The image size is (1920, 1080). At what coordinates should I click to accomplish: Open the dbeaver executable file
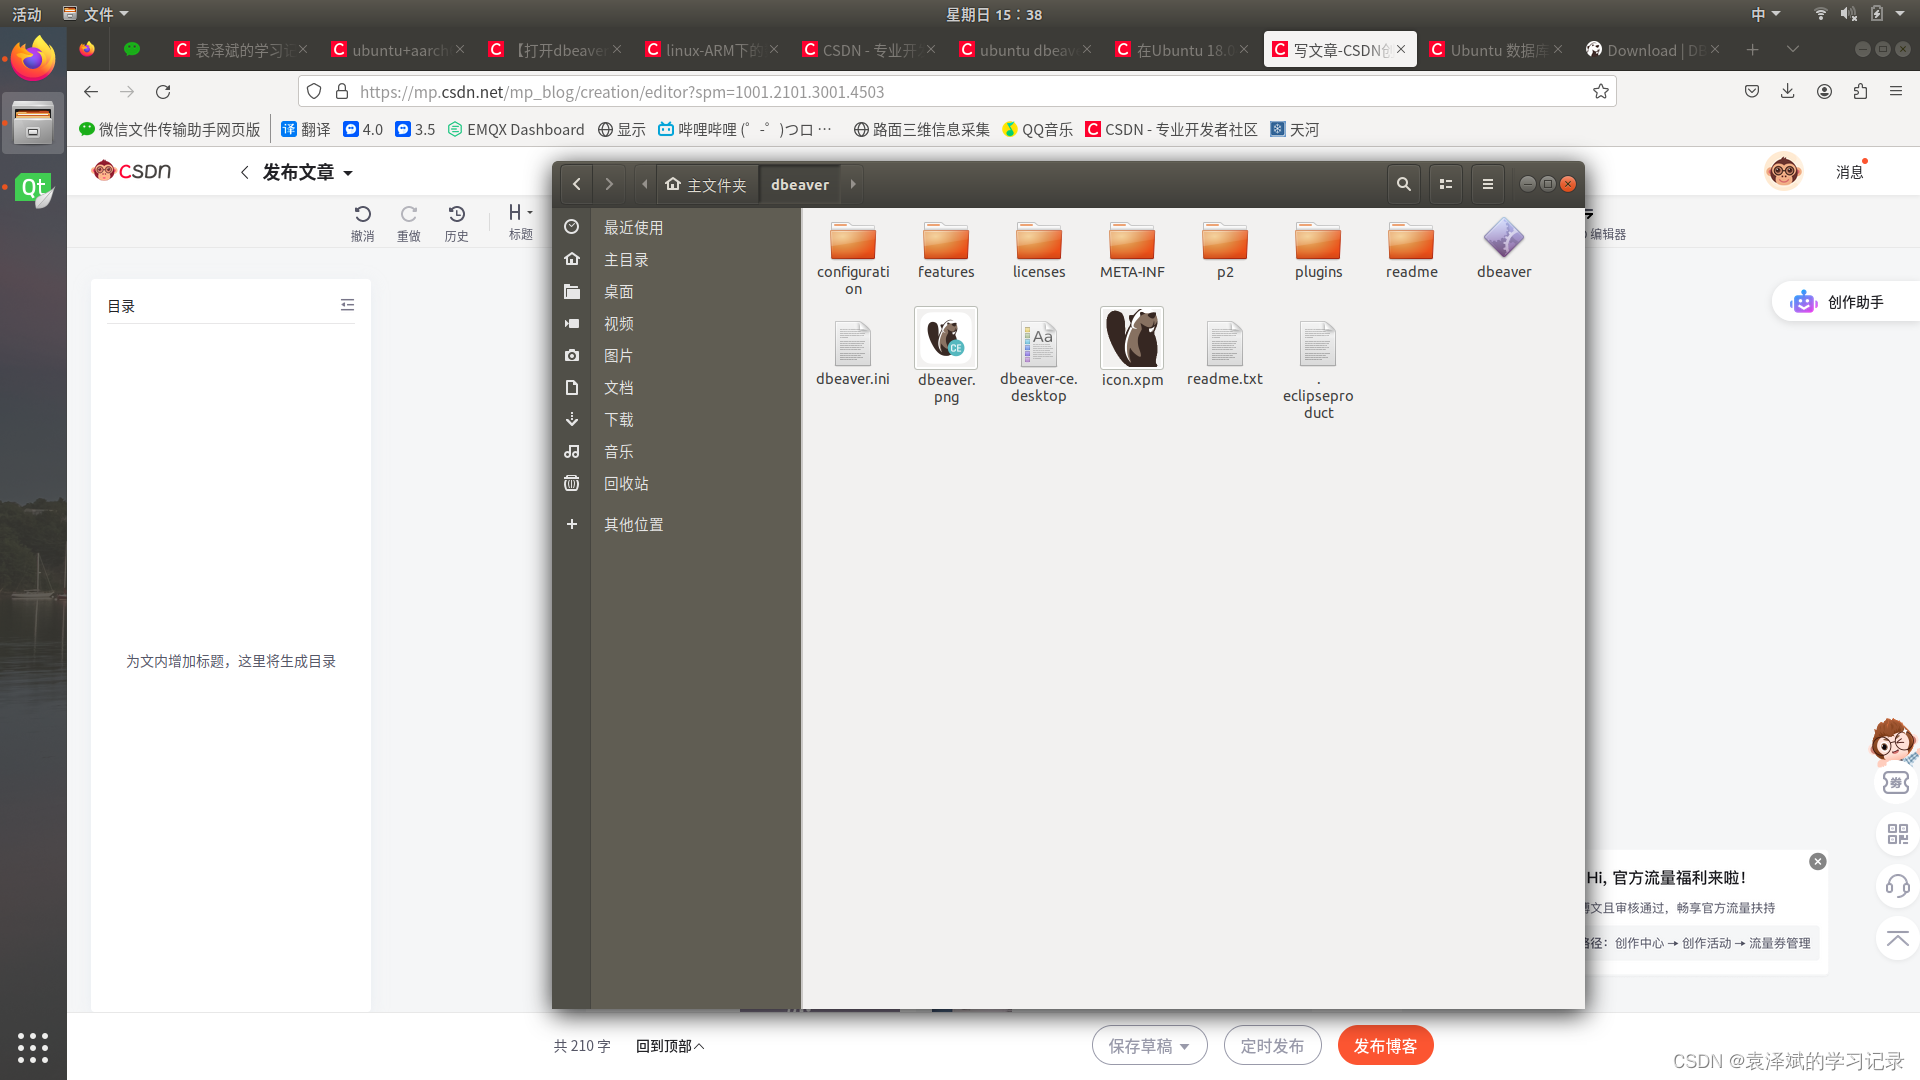(x=1502, y=240)
